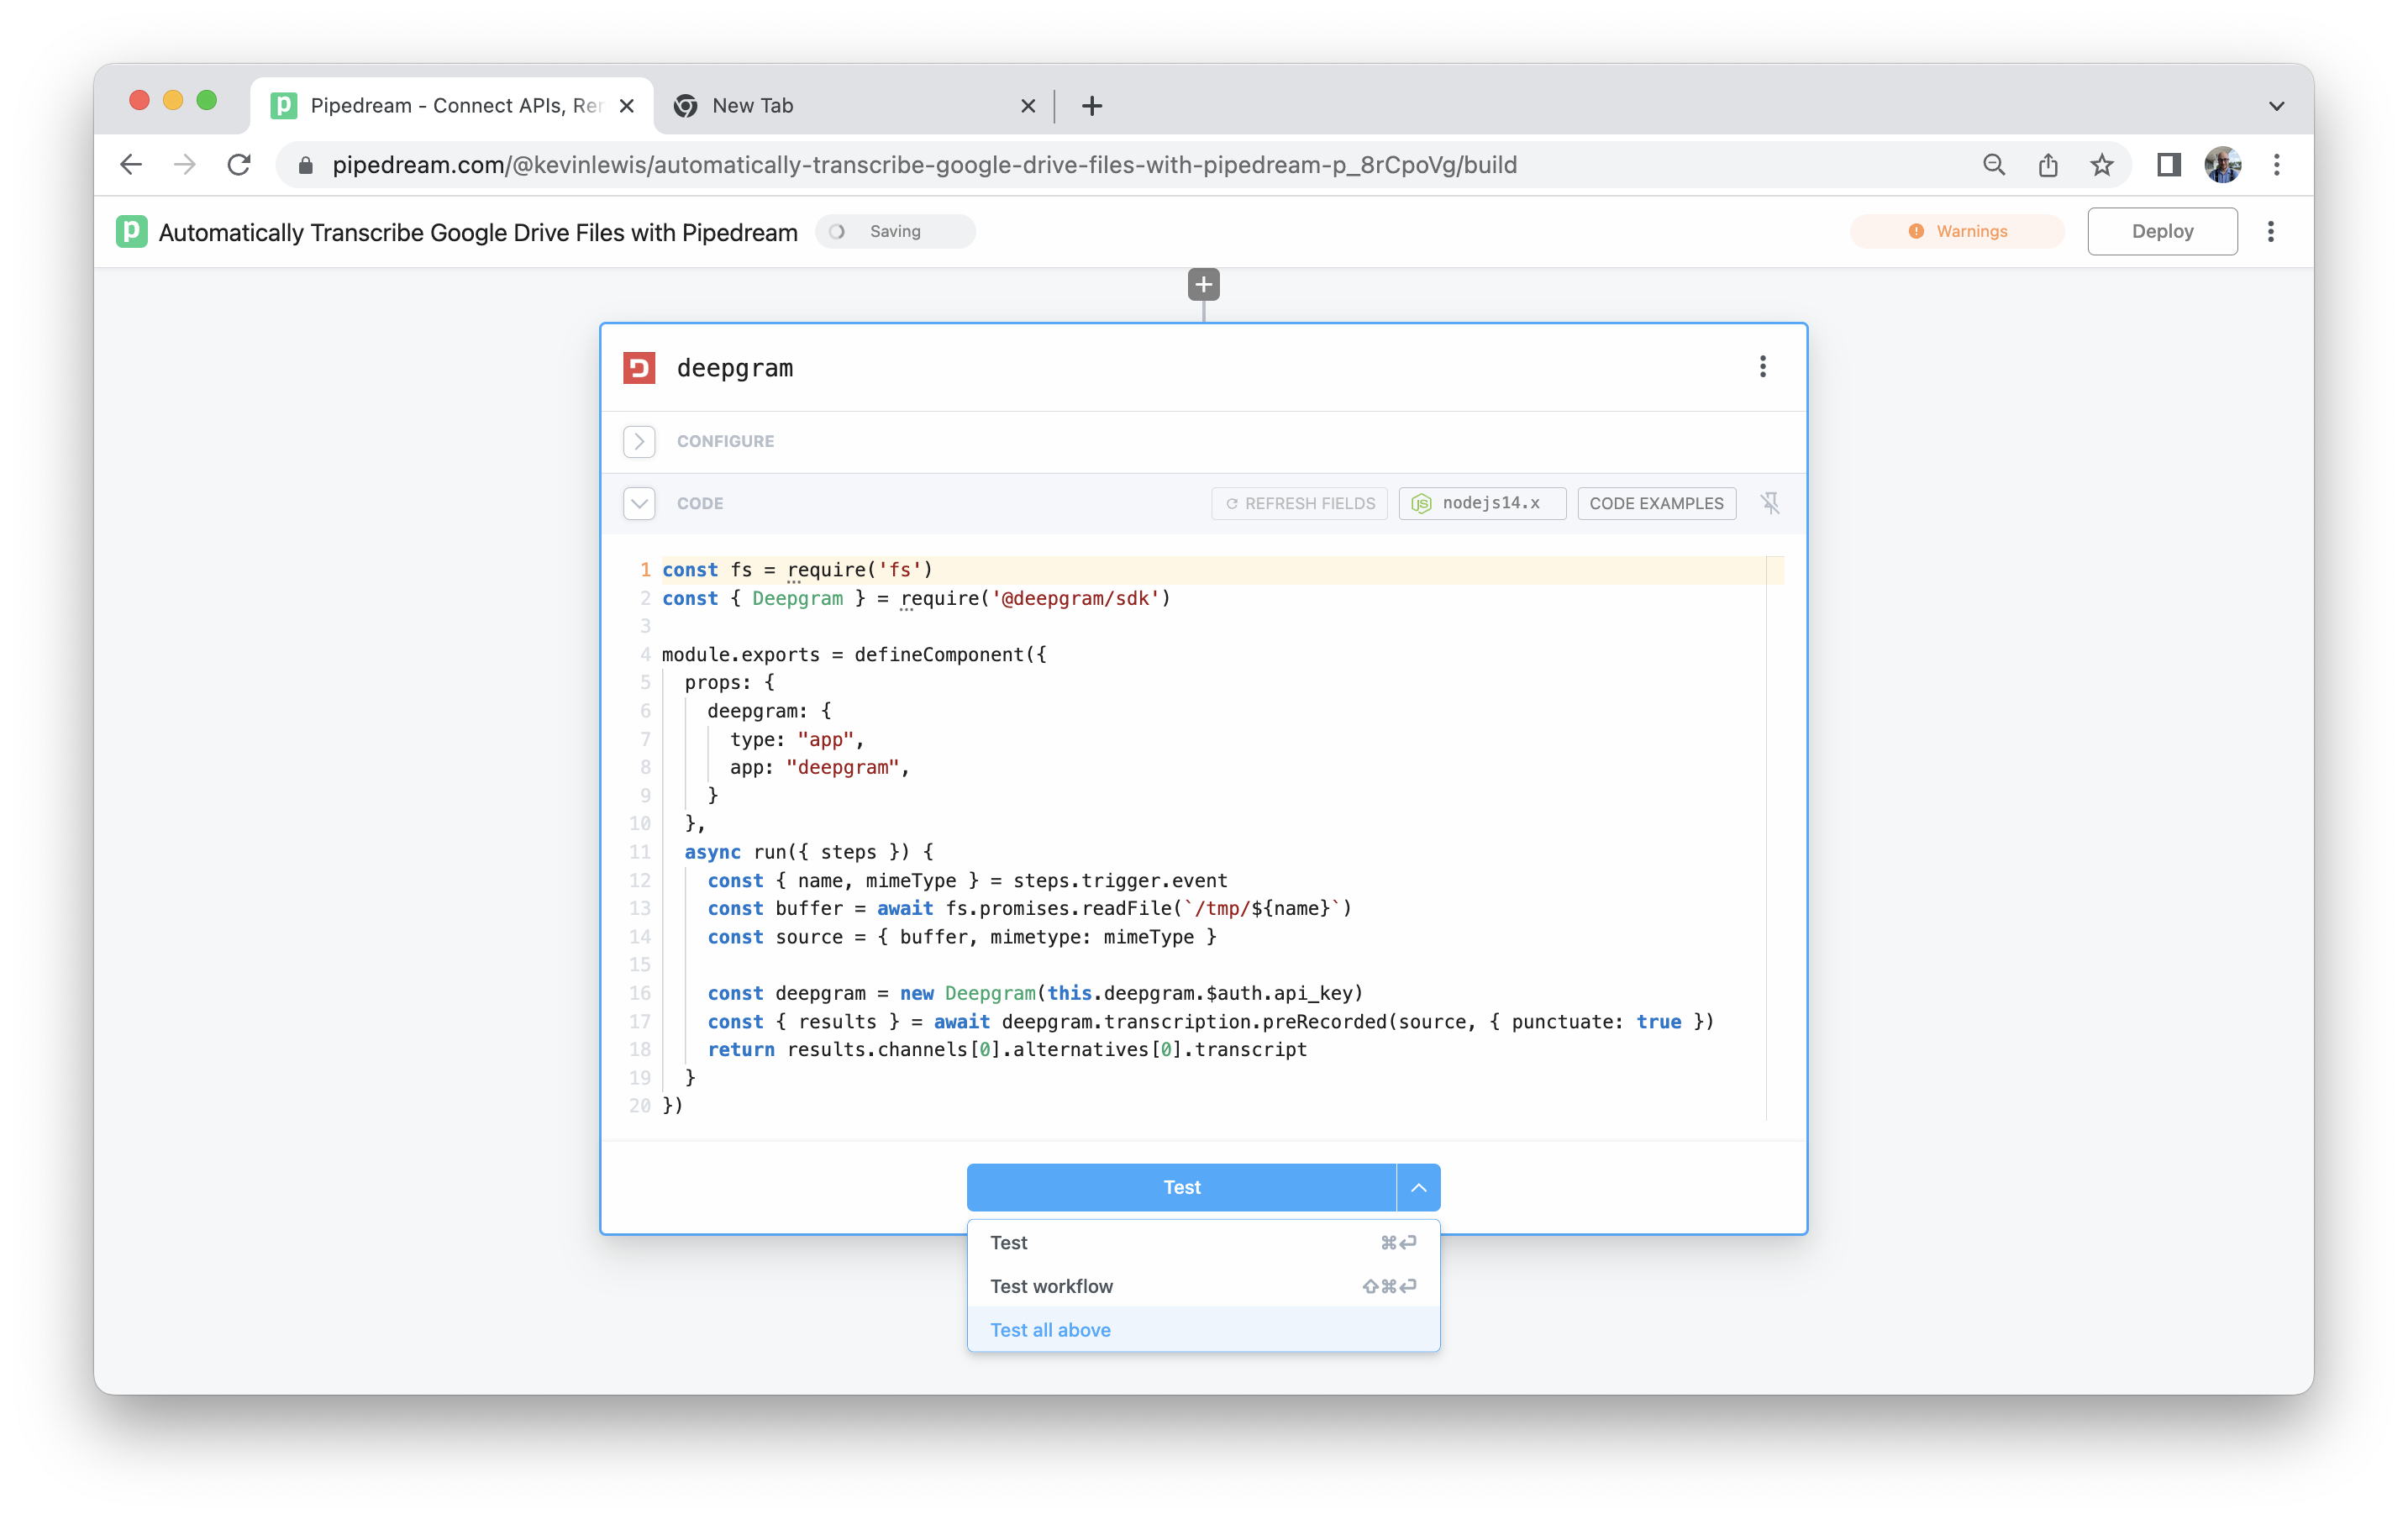
Task: Select Test from the dropdown menu
Action: coord(1203,1243)
